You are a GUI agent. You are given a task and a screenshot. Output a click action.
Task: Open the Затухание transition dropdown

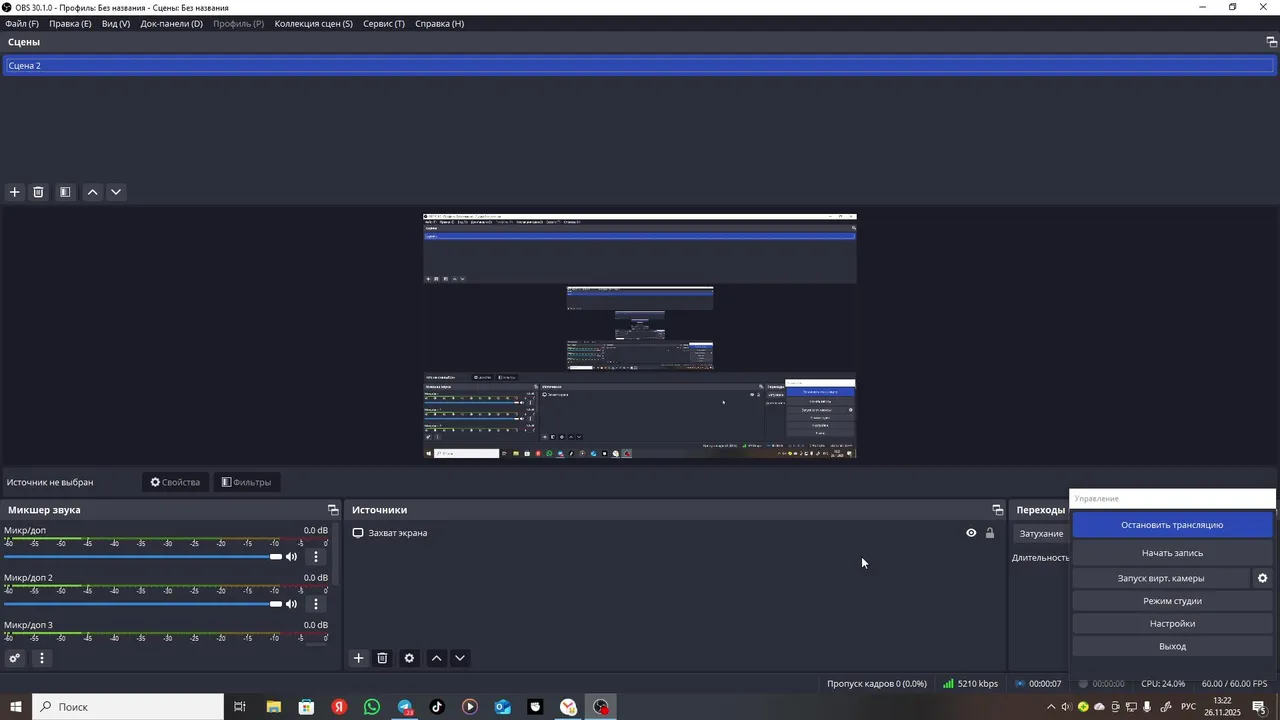click(x=1041, y=534)
